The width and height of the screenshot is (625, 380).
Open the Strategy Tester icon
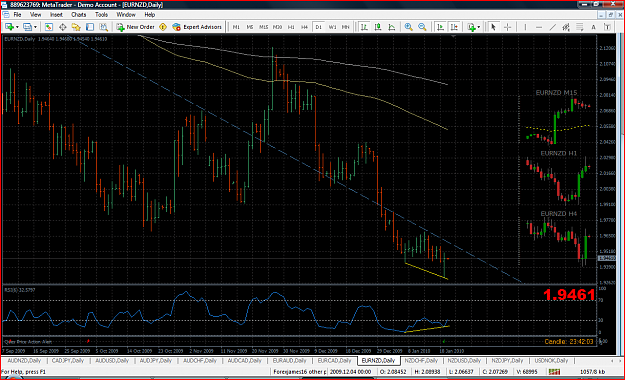(104, 27)
